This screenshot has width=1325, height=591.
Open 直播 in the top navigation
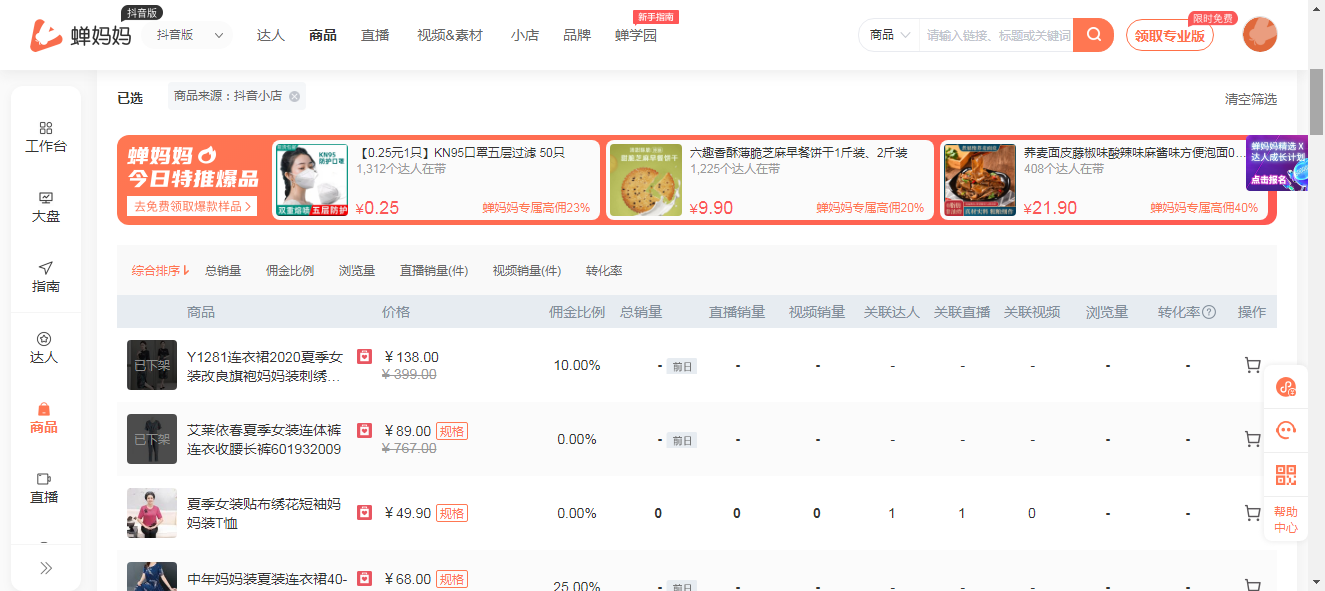(x=375, y=35)
